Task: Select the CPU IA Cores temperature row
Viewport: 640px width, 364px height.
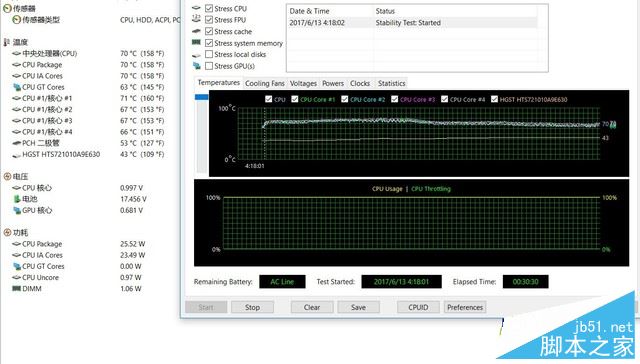Action: [89, 76]
